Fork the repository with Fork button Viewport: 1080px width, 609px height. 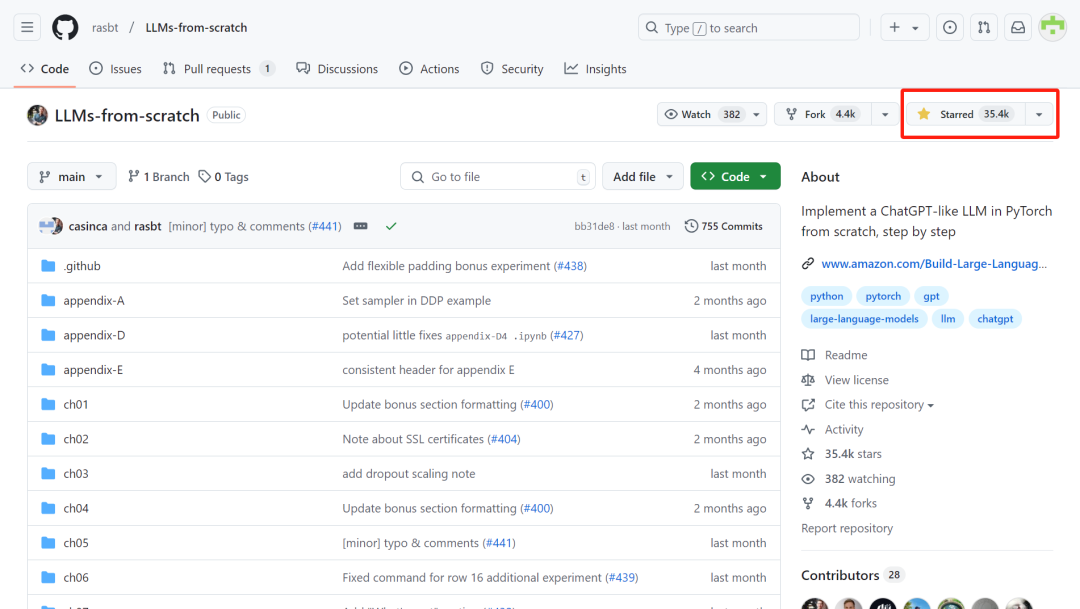(823, 114)
